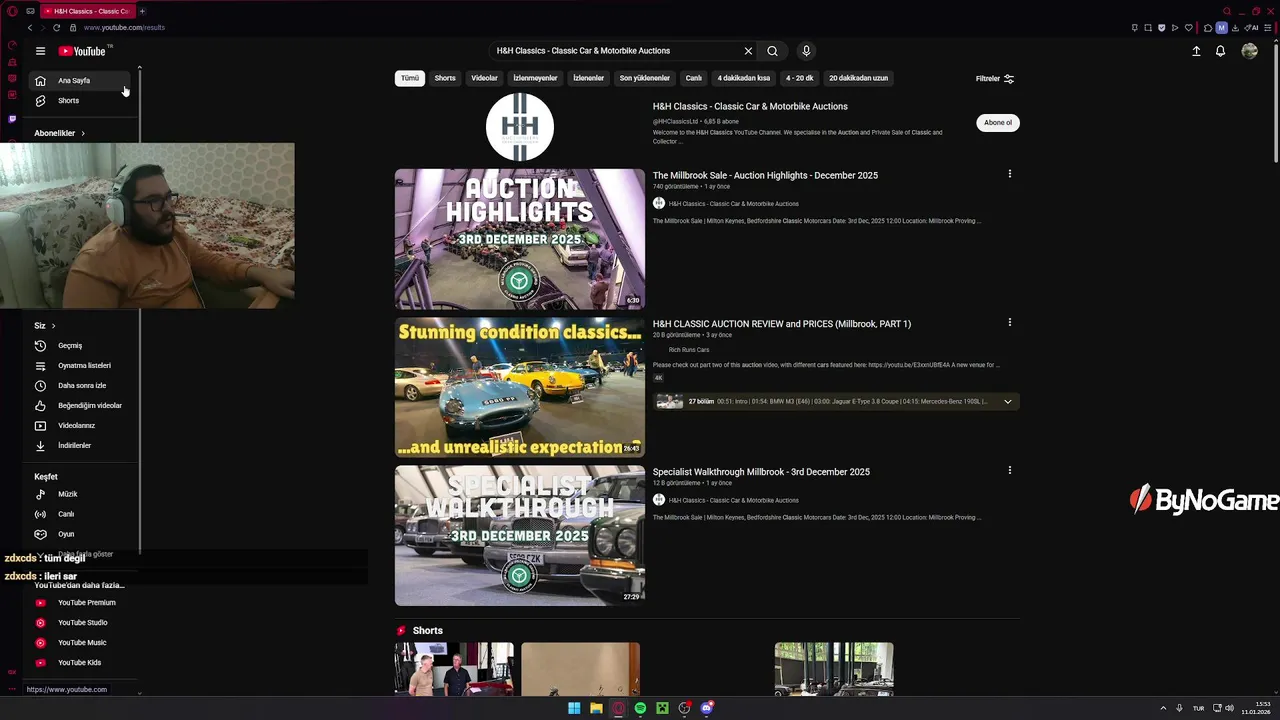Open options for Specialist Walkthrough Millbrook video
The height and width of the screenshot is (720, 1280).
(x=1009, y=470)
